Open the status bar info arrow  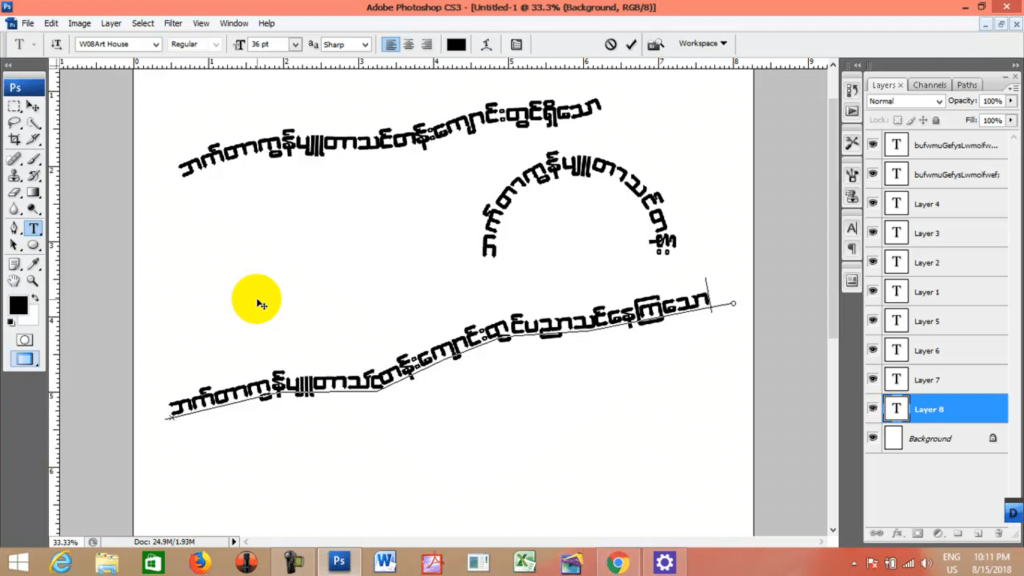click(x=234, y=541)
